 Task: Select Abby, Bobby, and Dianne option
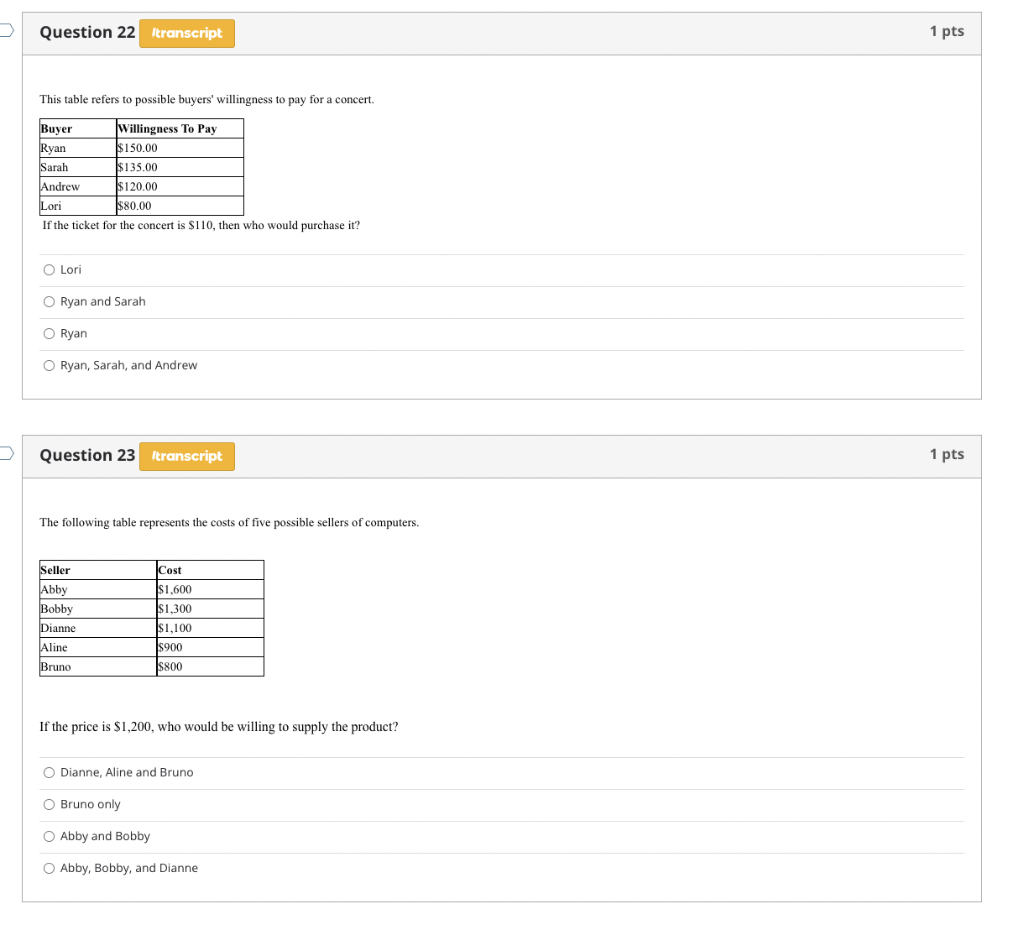tap(49, 869)
